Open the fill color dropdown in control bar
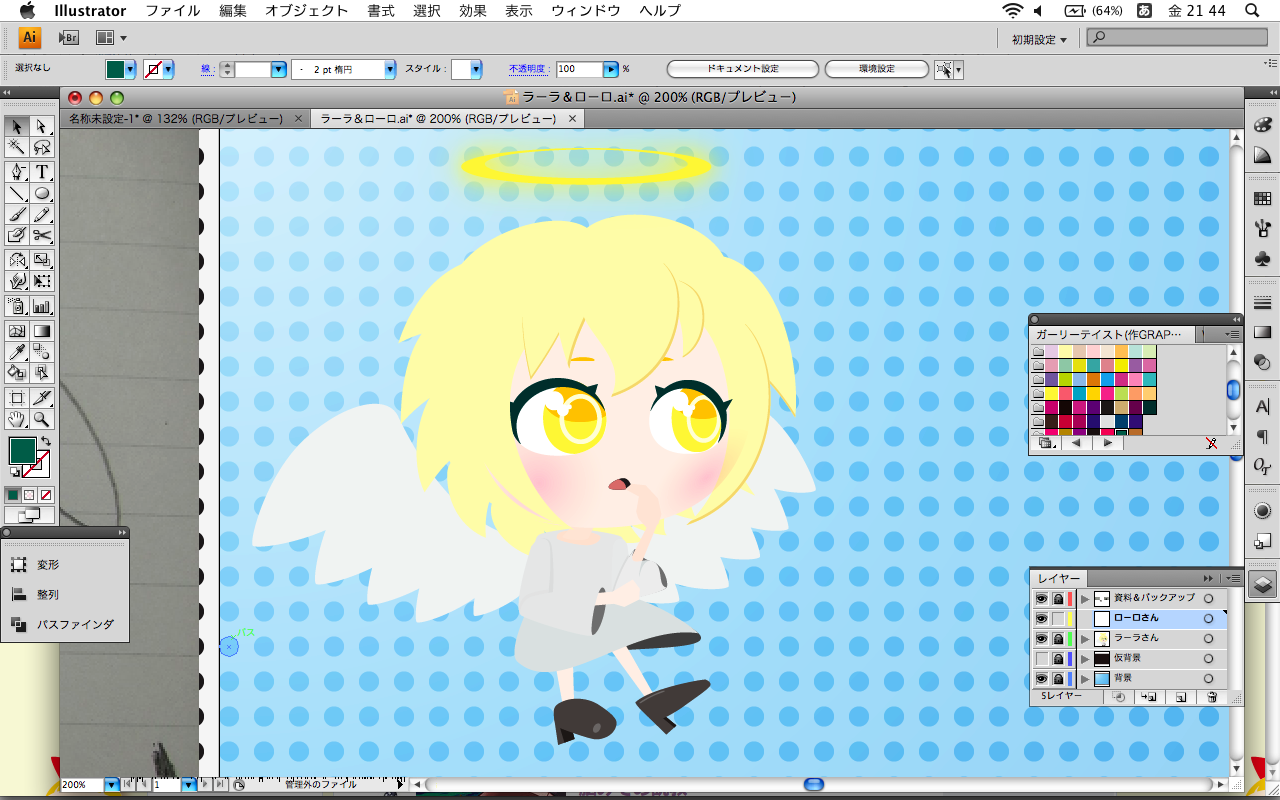Viewport: 1280px width, 800px height. tap(130, 69)
